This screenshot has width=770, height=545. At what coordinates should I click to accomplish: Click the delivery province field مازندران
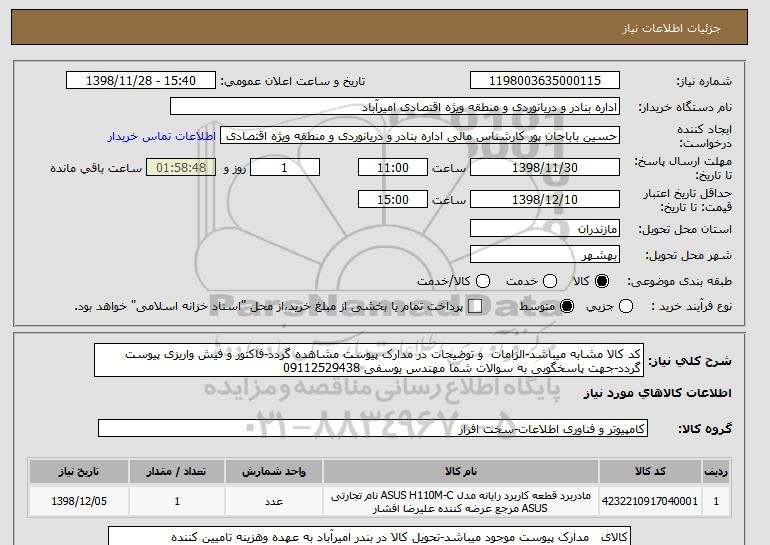[x=545, y=229]
